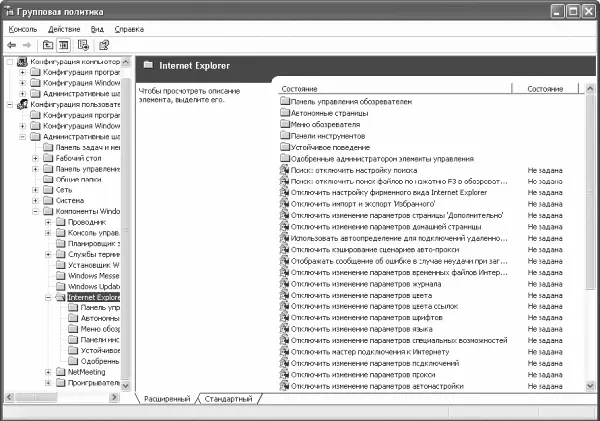Expand the 'Службы терминалов' tree node

48,254
